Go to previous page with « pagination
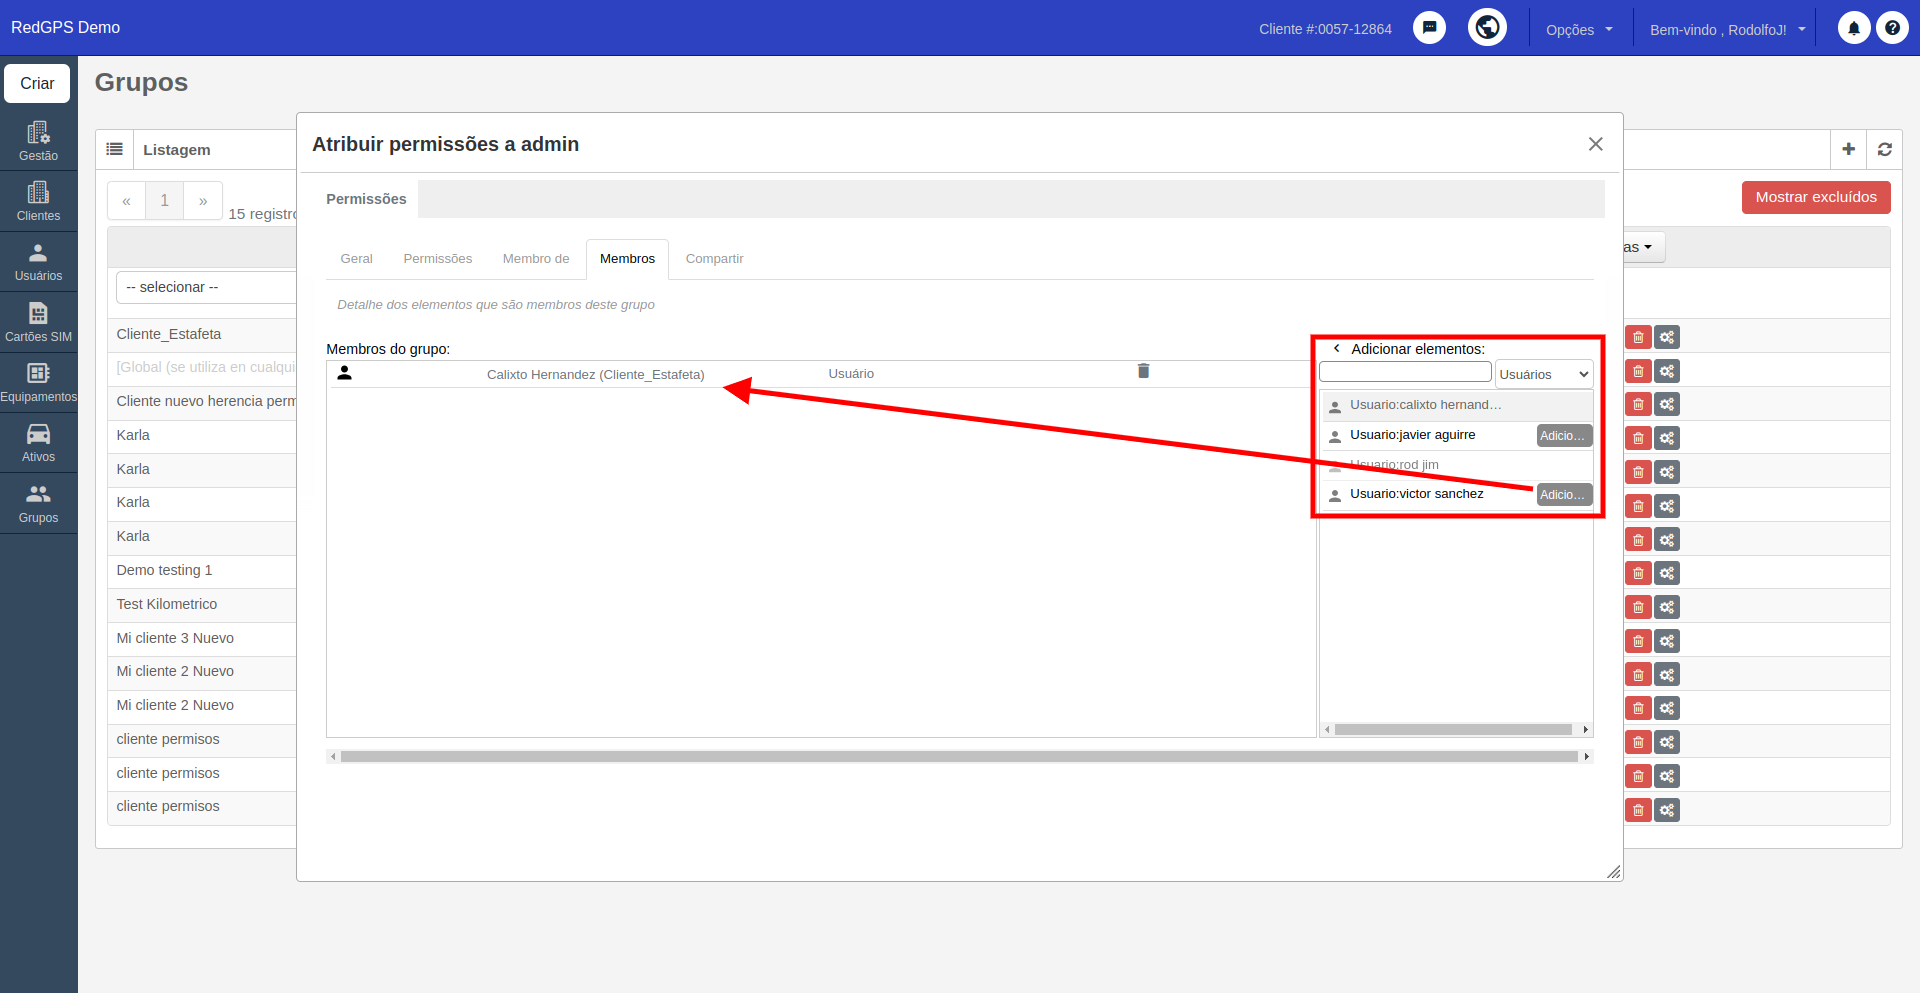Image resolution: width=1920 pixels, height=993 pixels. [x=126, y=200]
